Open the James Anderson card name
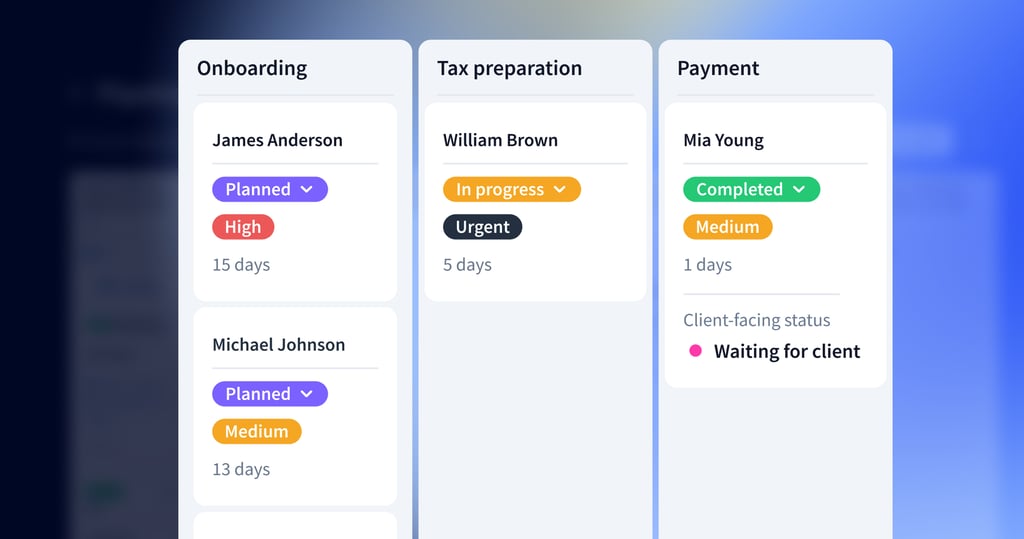 click(x=277, y=140)
